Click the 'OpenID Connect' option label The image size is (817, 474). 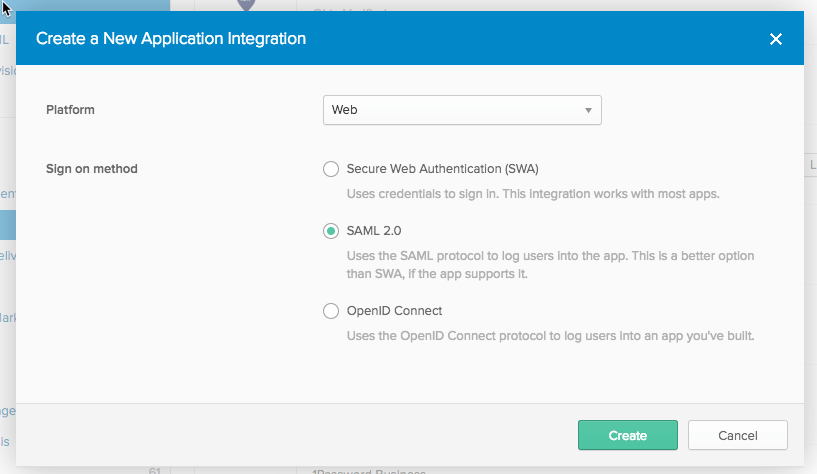click(x=394, y=311)
